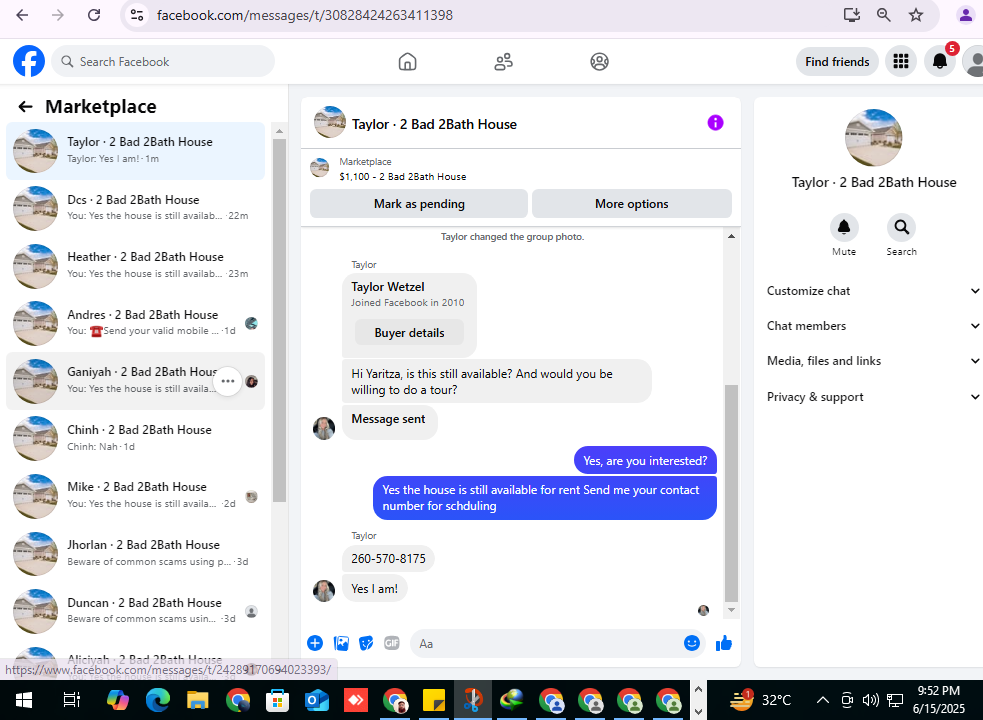Open the emoji picker smiley icon
Screen dimensions: 983x720
tap(691, 643)
